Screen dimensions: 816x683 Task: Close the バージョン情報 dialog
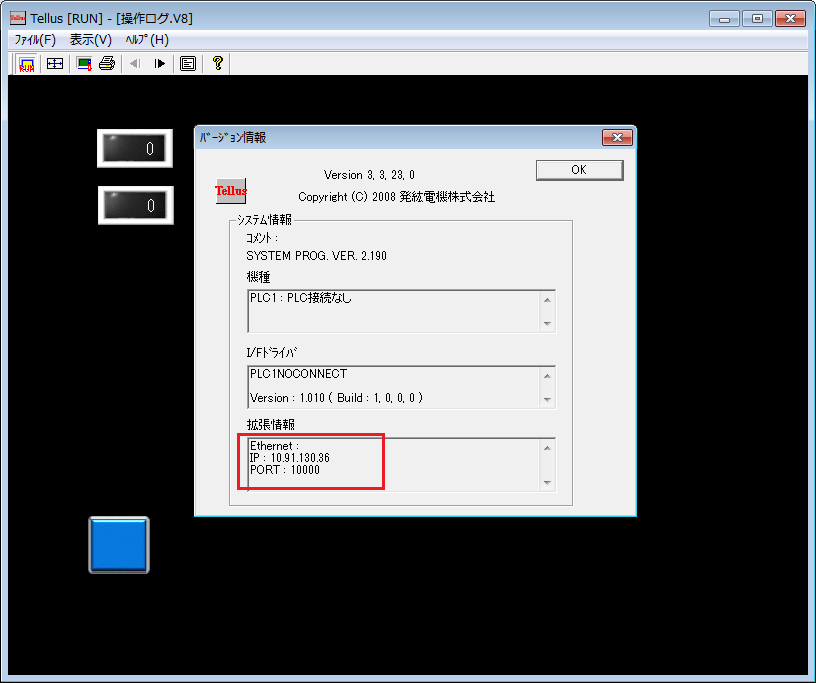coord(616,137)
